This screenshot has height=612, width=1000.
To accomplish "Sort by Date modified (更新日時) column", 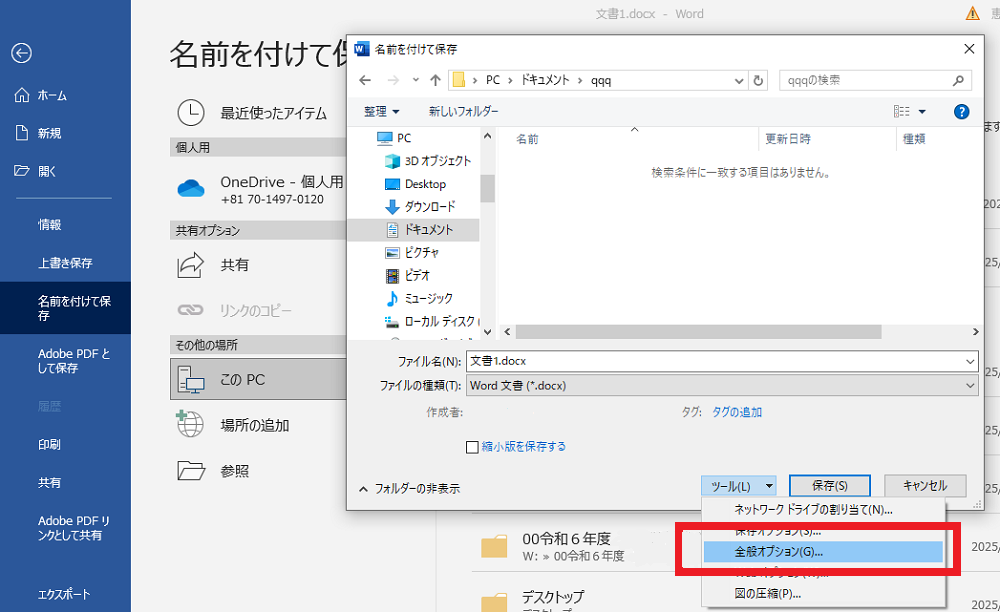I will (788, 139).
